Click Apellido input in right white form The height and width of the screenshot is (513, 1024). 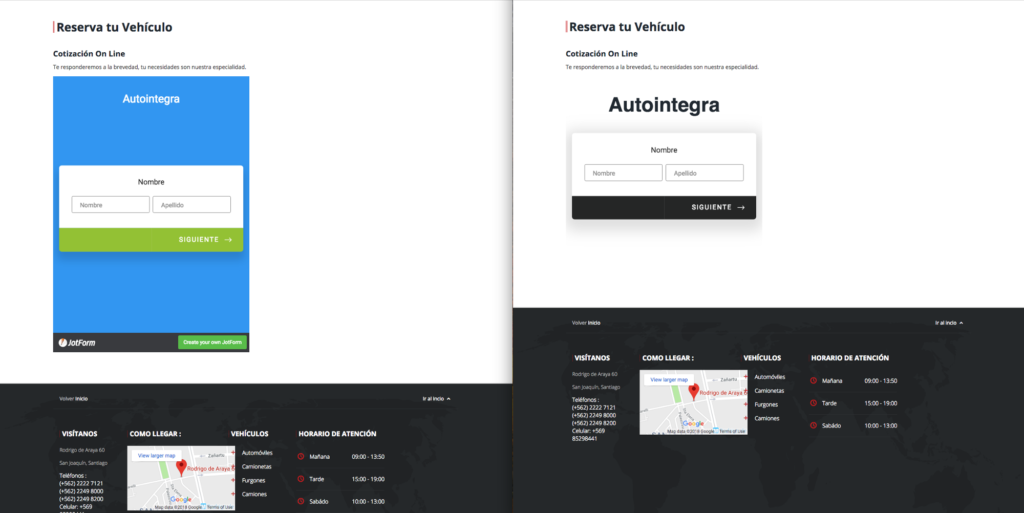[704, 173]
